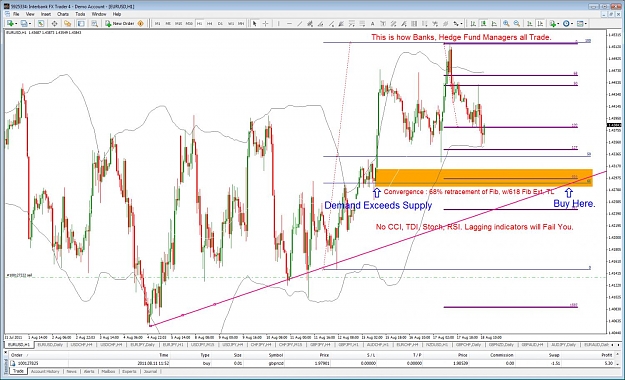Viewport: 625px width, 380px height.
Task: Select the M1 timeframe button
Action: [157, 24]
